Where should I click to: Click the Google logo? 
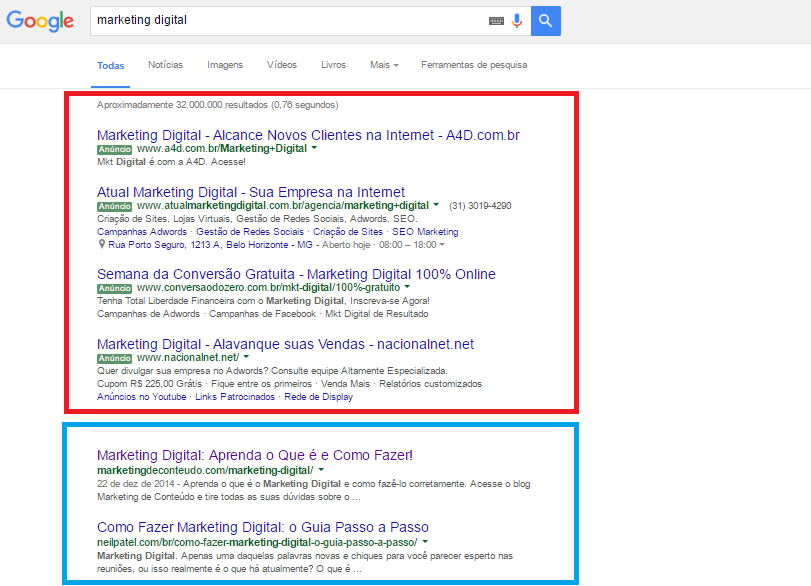pyautogui.click(x=40, y=21)
